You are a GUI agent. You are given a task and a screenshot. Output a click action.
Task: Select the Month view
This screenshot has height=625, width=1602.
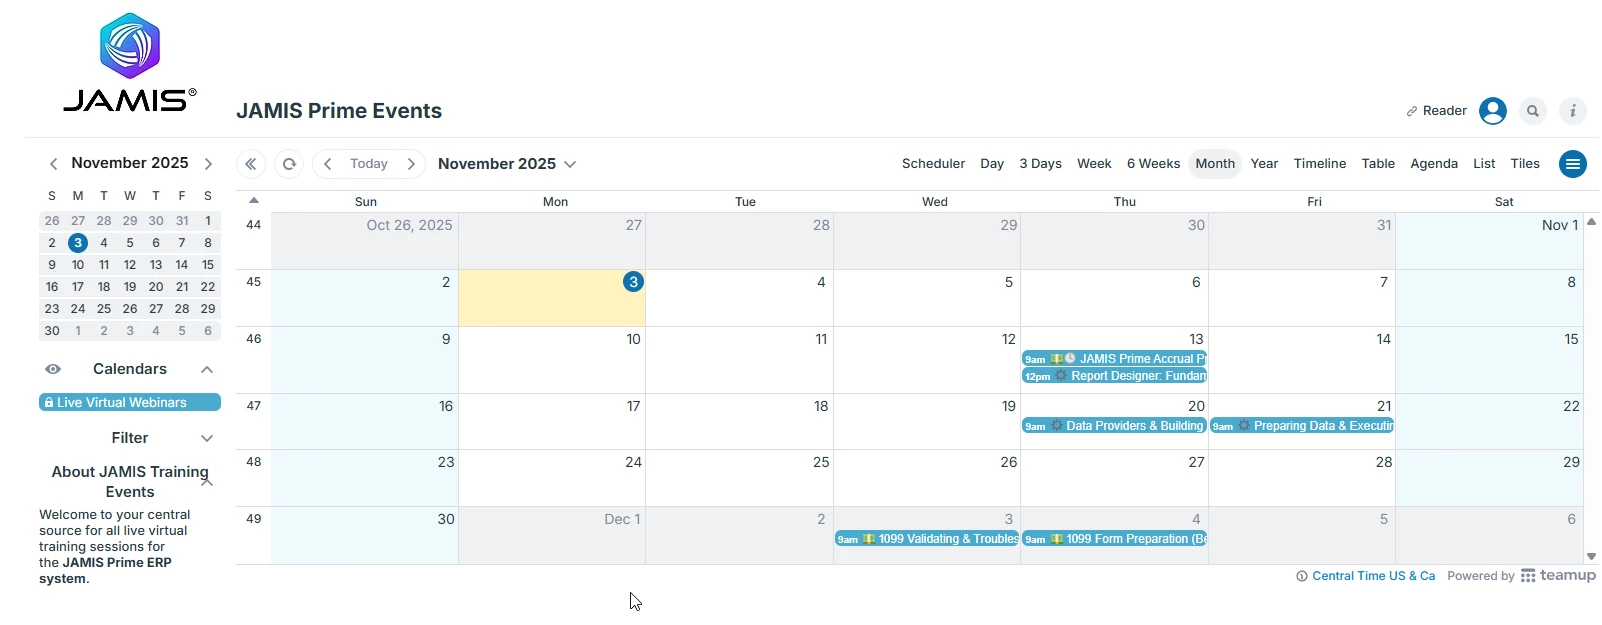[1215, 164]
